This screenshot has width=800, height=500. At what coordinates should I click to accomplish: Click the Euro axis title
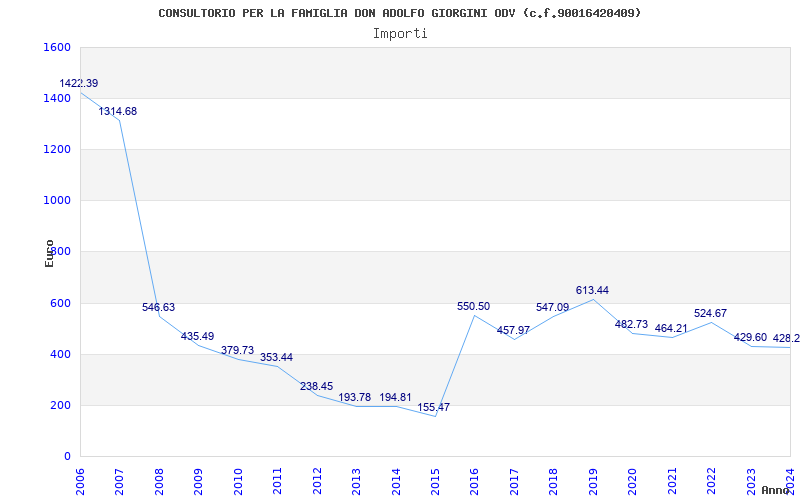[49, 254]
